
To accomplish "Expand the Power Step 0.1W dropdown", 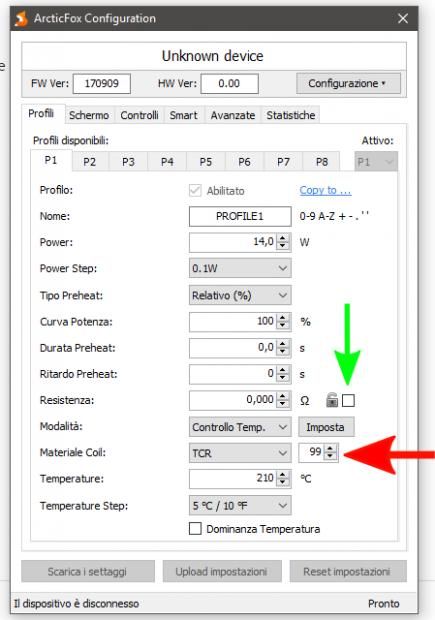I will (x=240, y=268).
